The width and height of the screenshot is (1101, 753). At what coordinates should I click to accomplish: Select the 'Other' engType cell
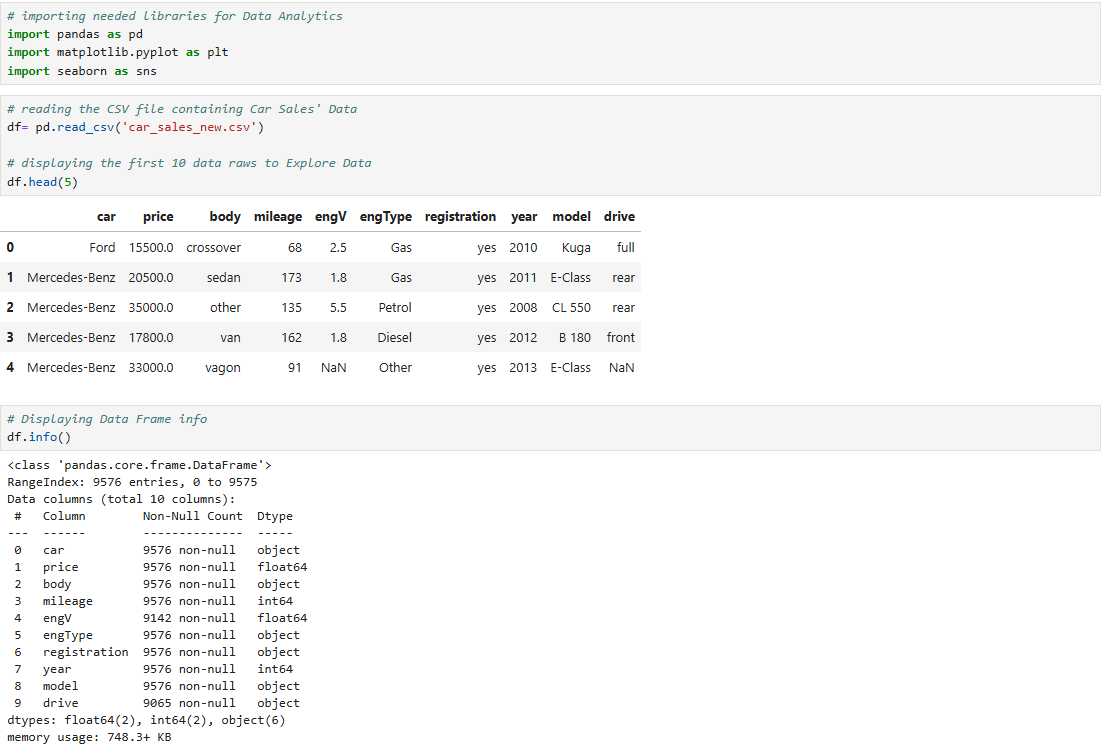point(395,367)
